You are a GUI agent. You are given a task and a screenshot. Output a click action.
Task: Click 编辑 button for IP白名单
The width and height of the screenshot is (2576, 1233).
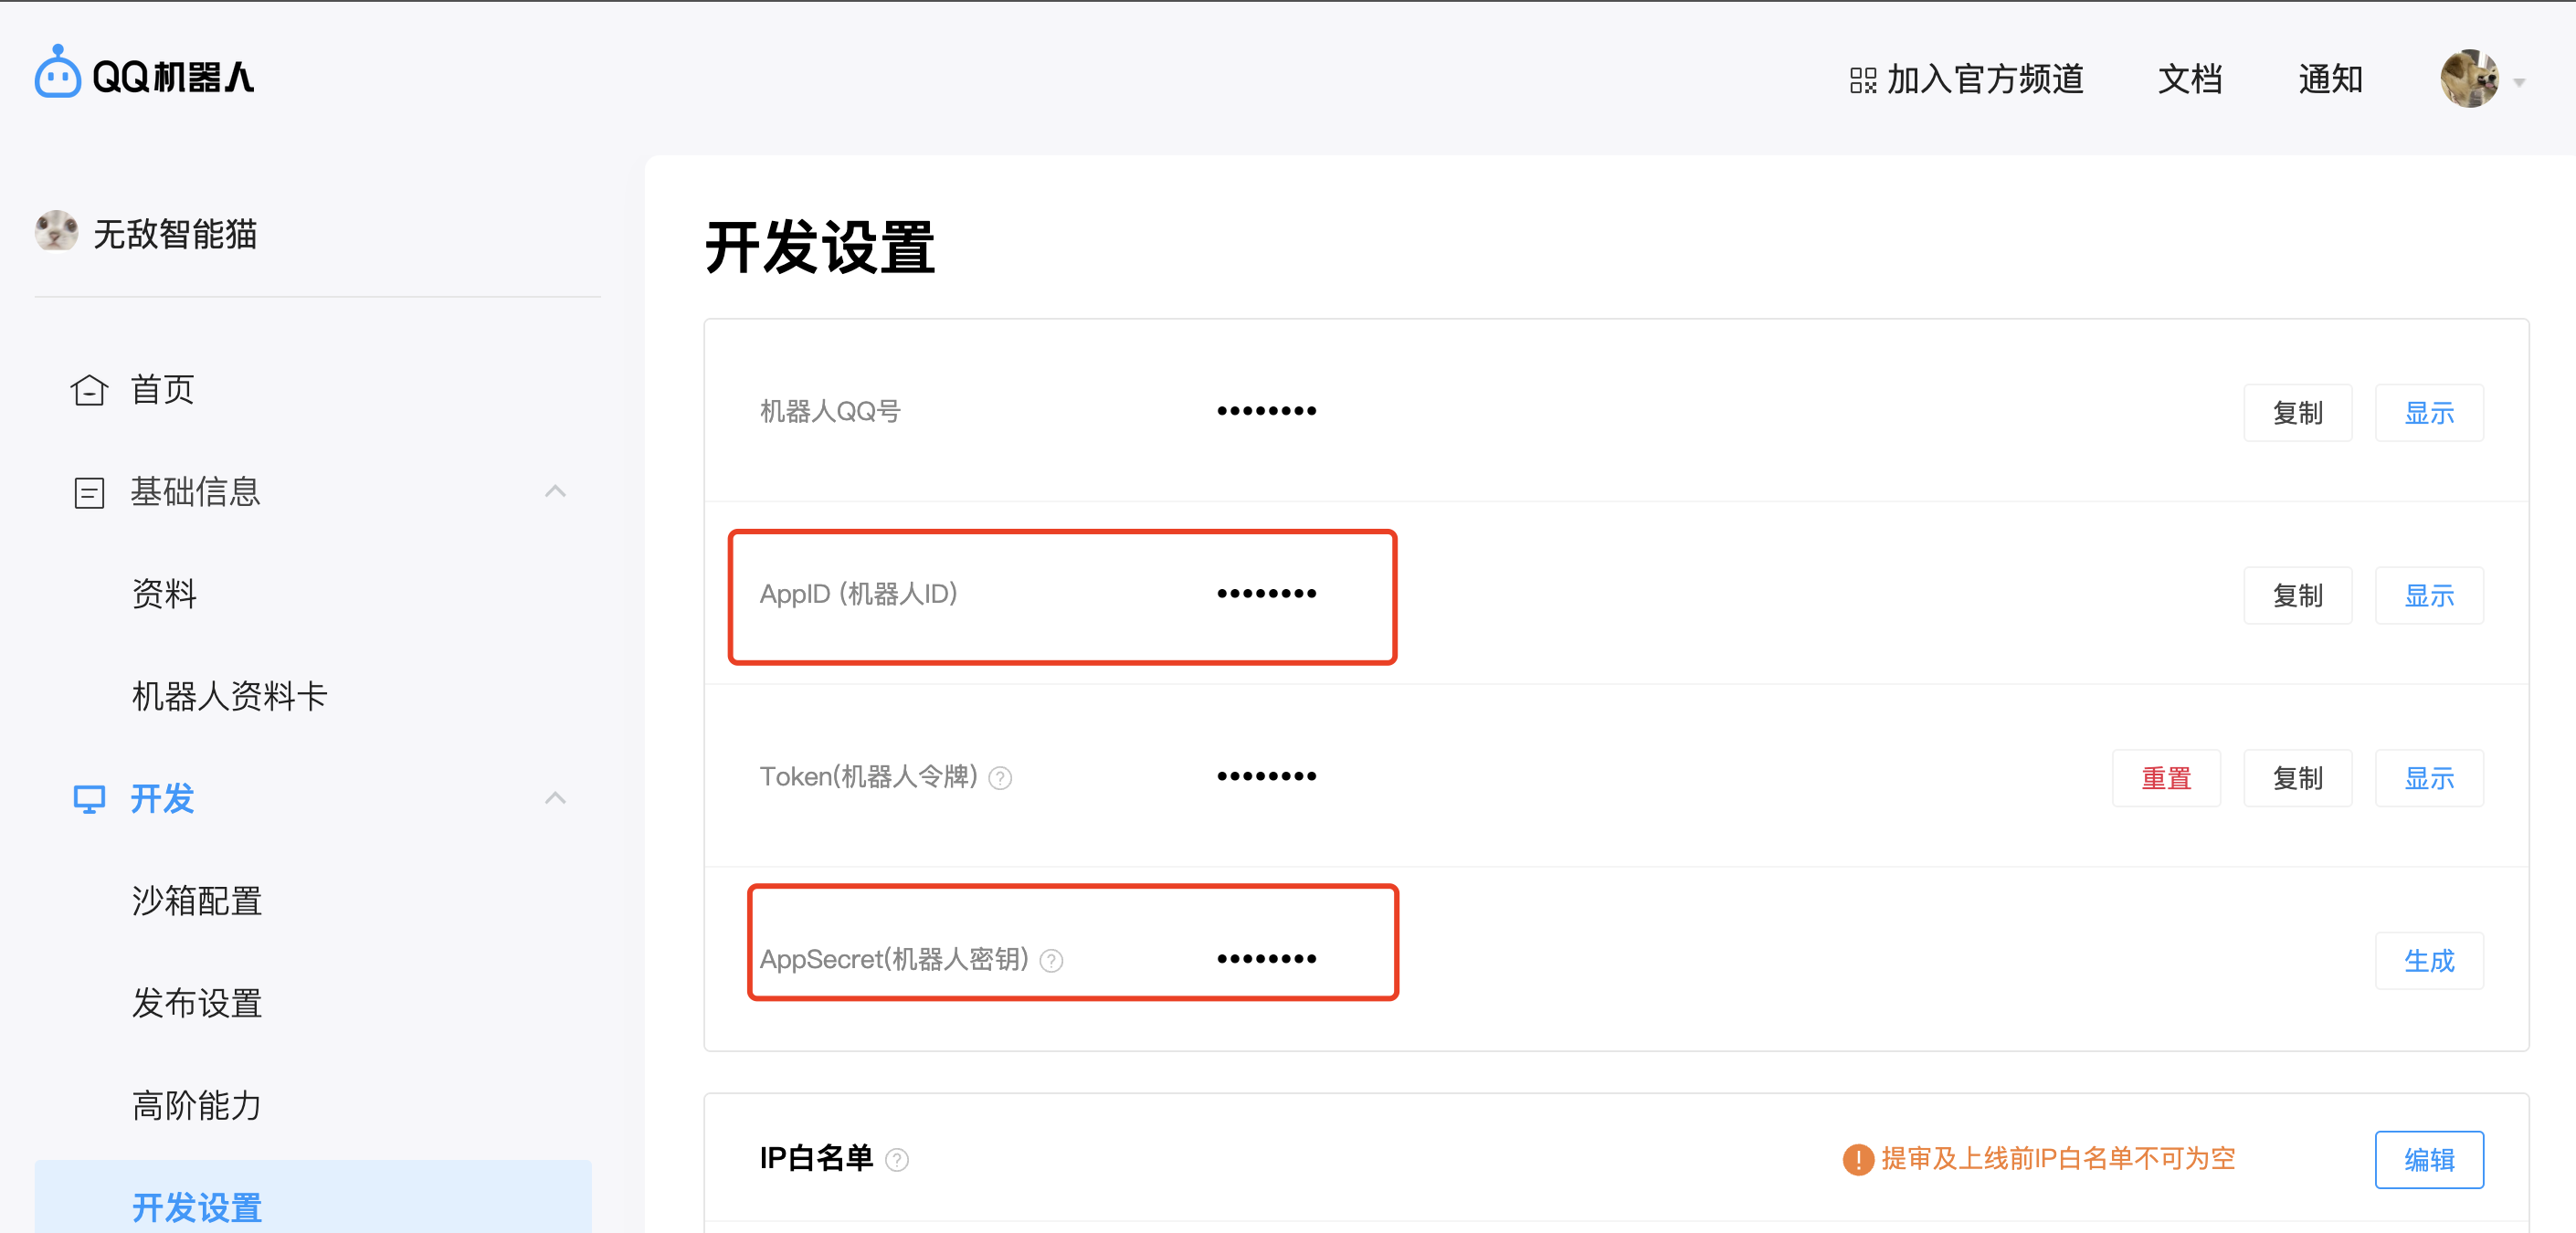2428,1160
